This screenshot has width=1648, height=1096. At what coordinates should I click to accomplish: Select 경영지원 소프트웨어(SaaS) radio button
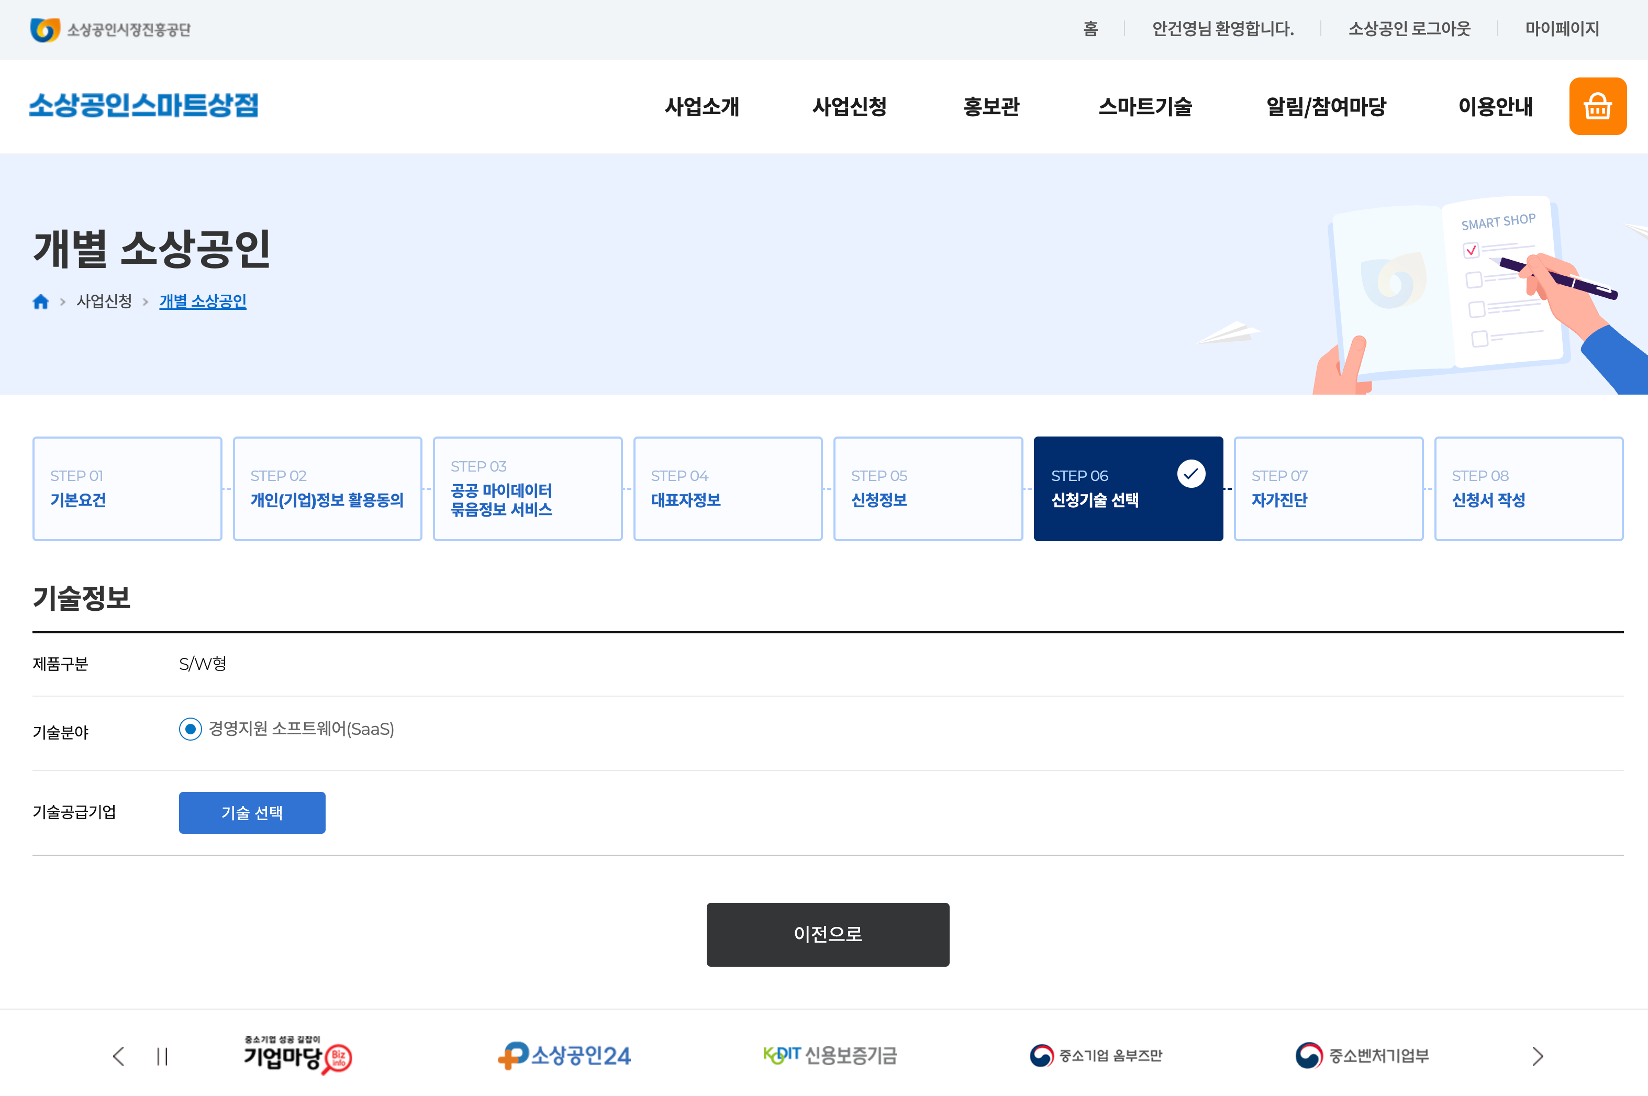[190, 730]
